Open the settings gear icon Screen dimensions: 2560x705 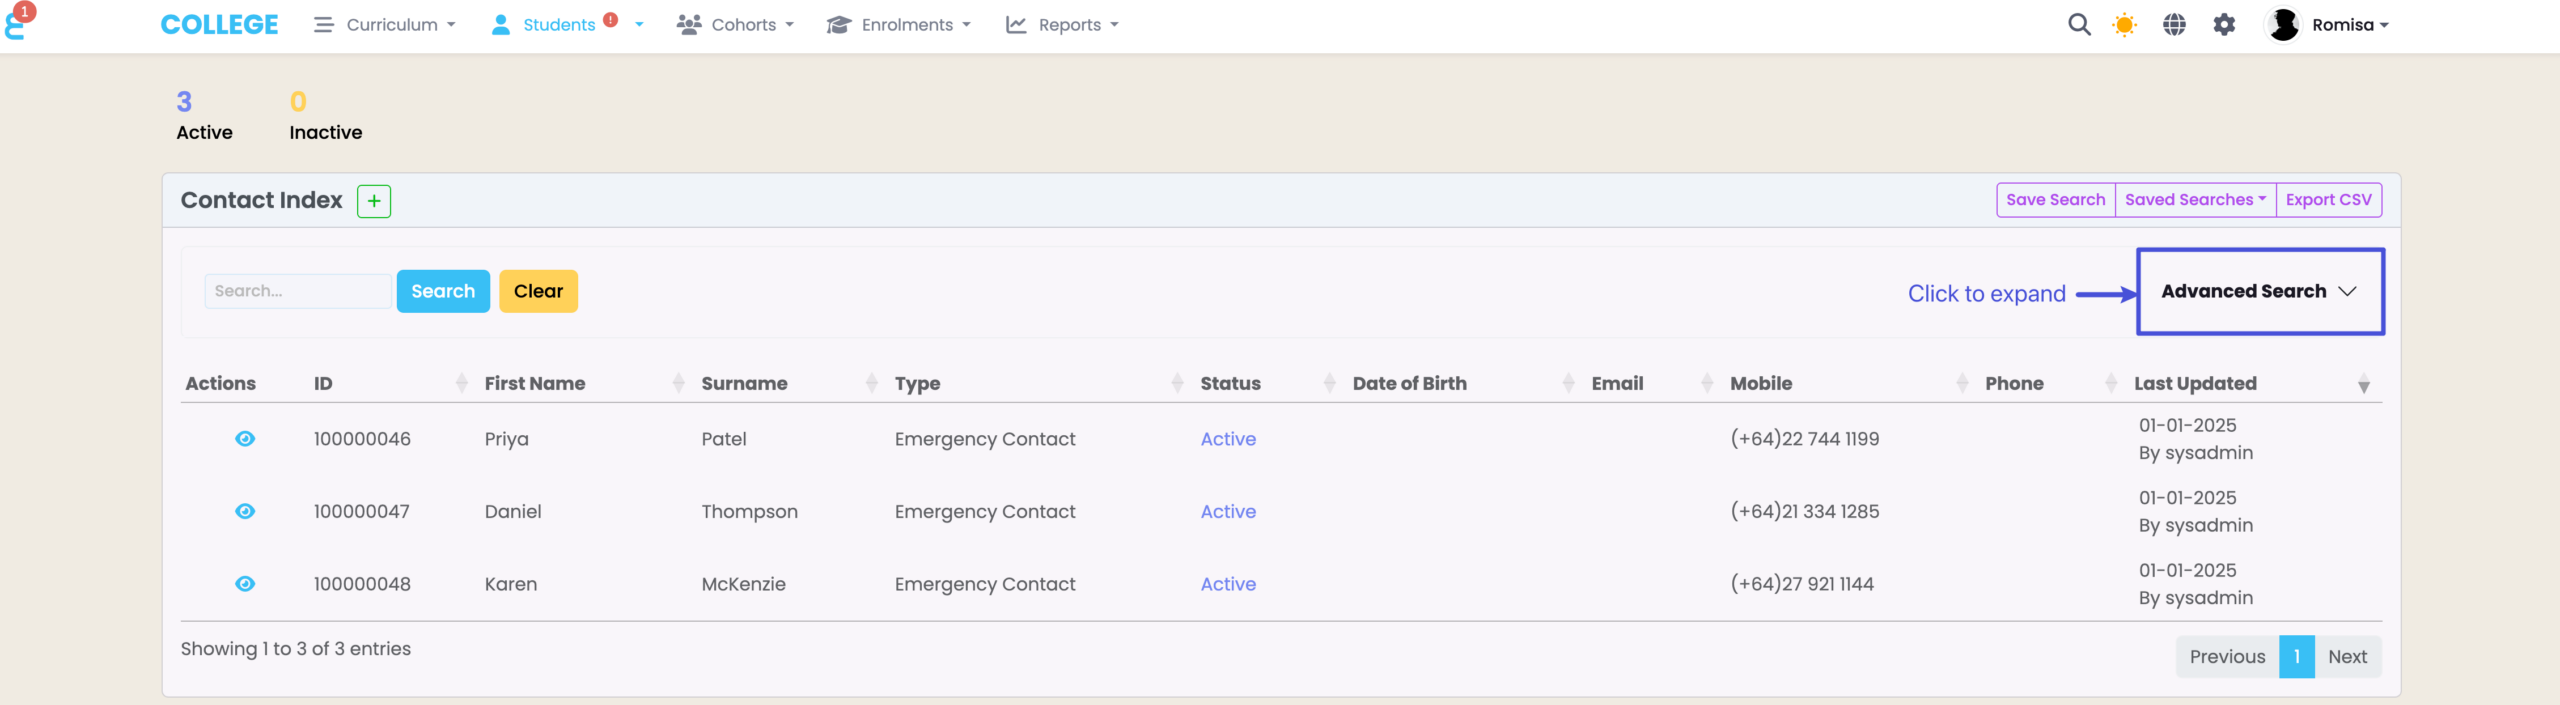coord(2224,25)
